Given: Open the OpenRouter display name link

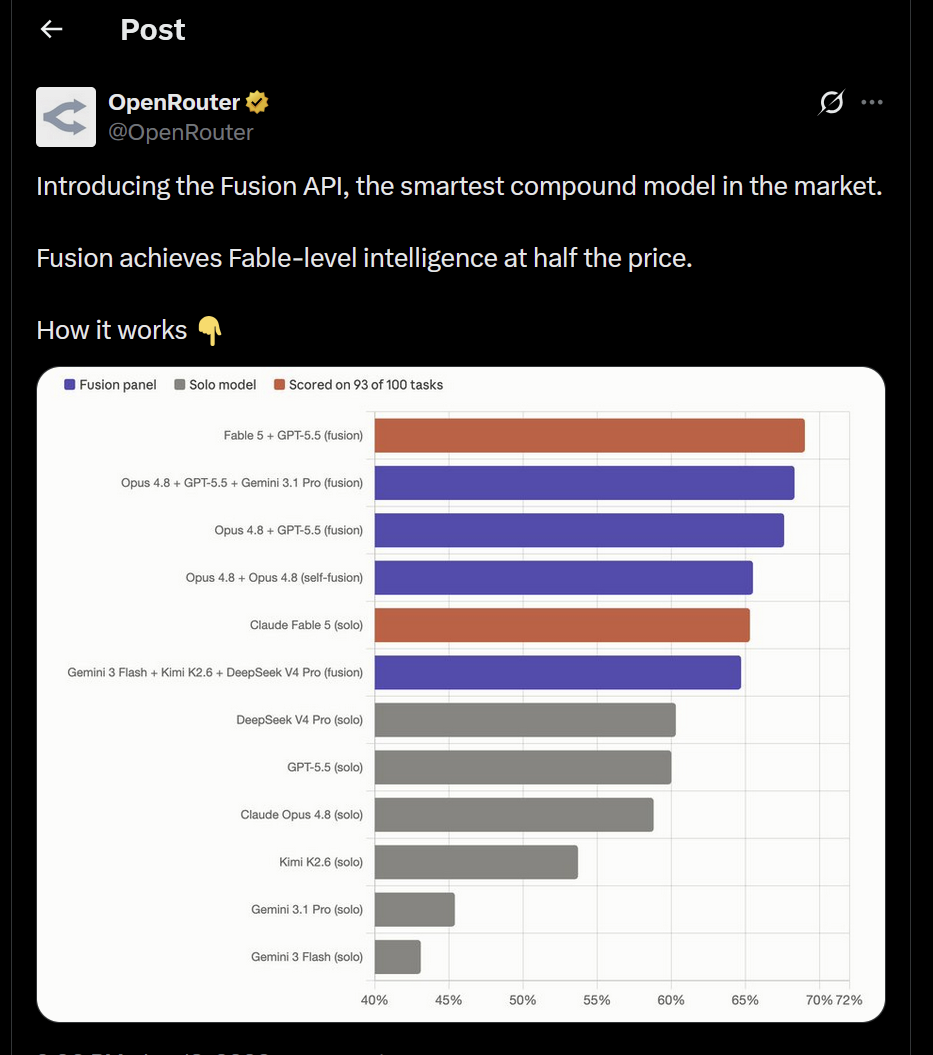Looking at the screenshot, I should [174, 102].
